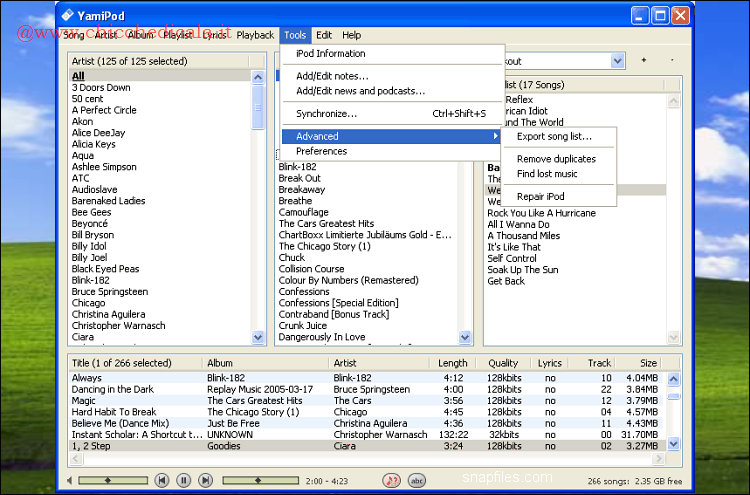Click the red music note icon

(393, 481)
